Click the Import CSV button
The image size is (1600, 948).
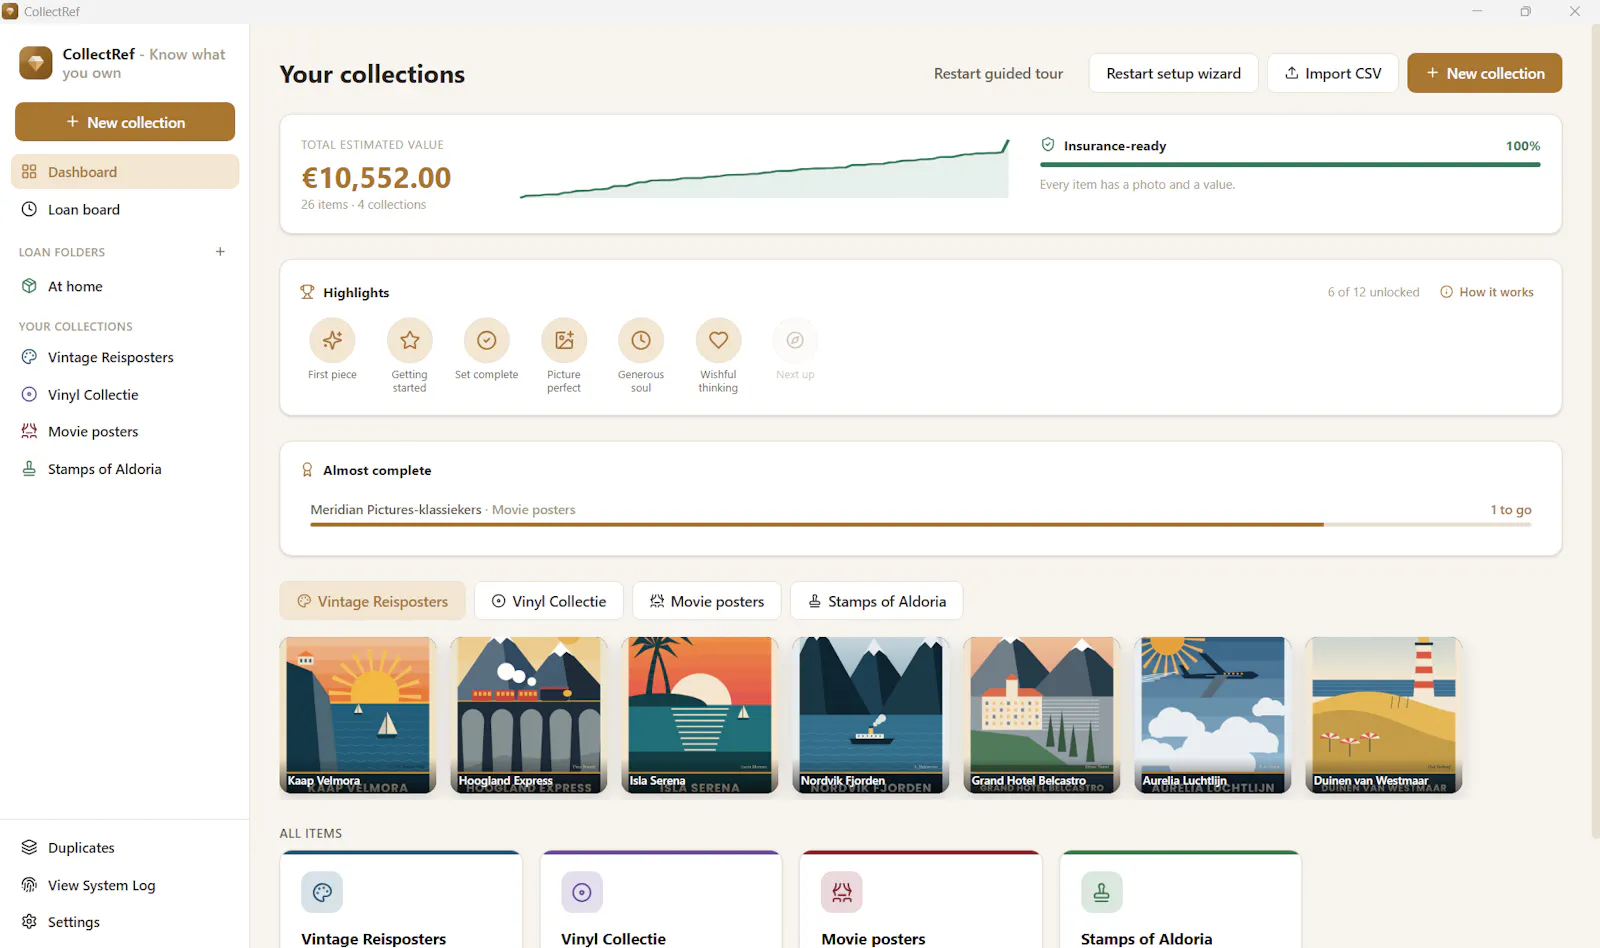click(1333, 73)
